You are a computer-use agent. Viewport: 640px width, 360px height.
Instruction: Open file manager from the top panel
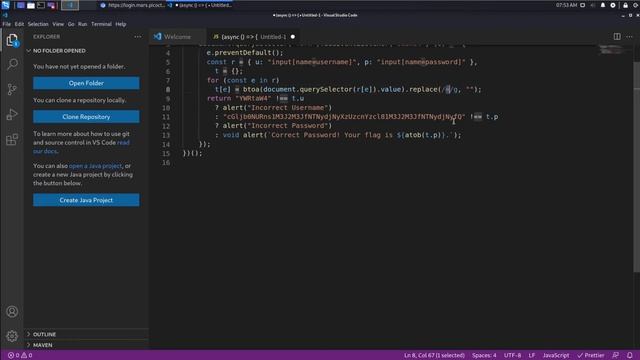point(31,5)
